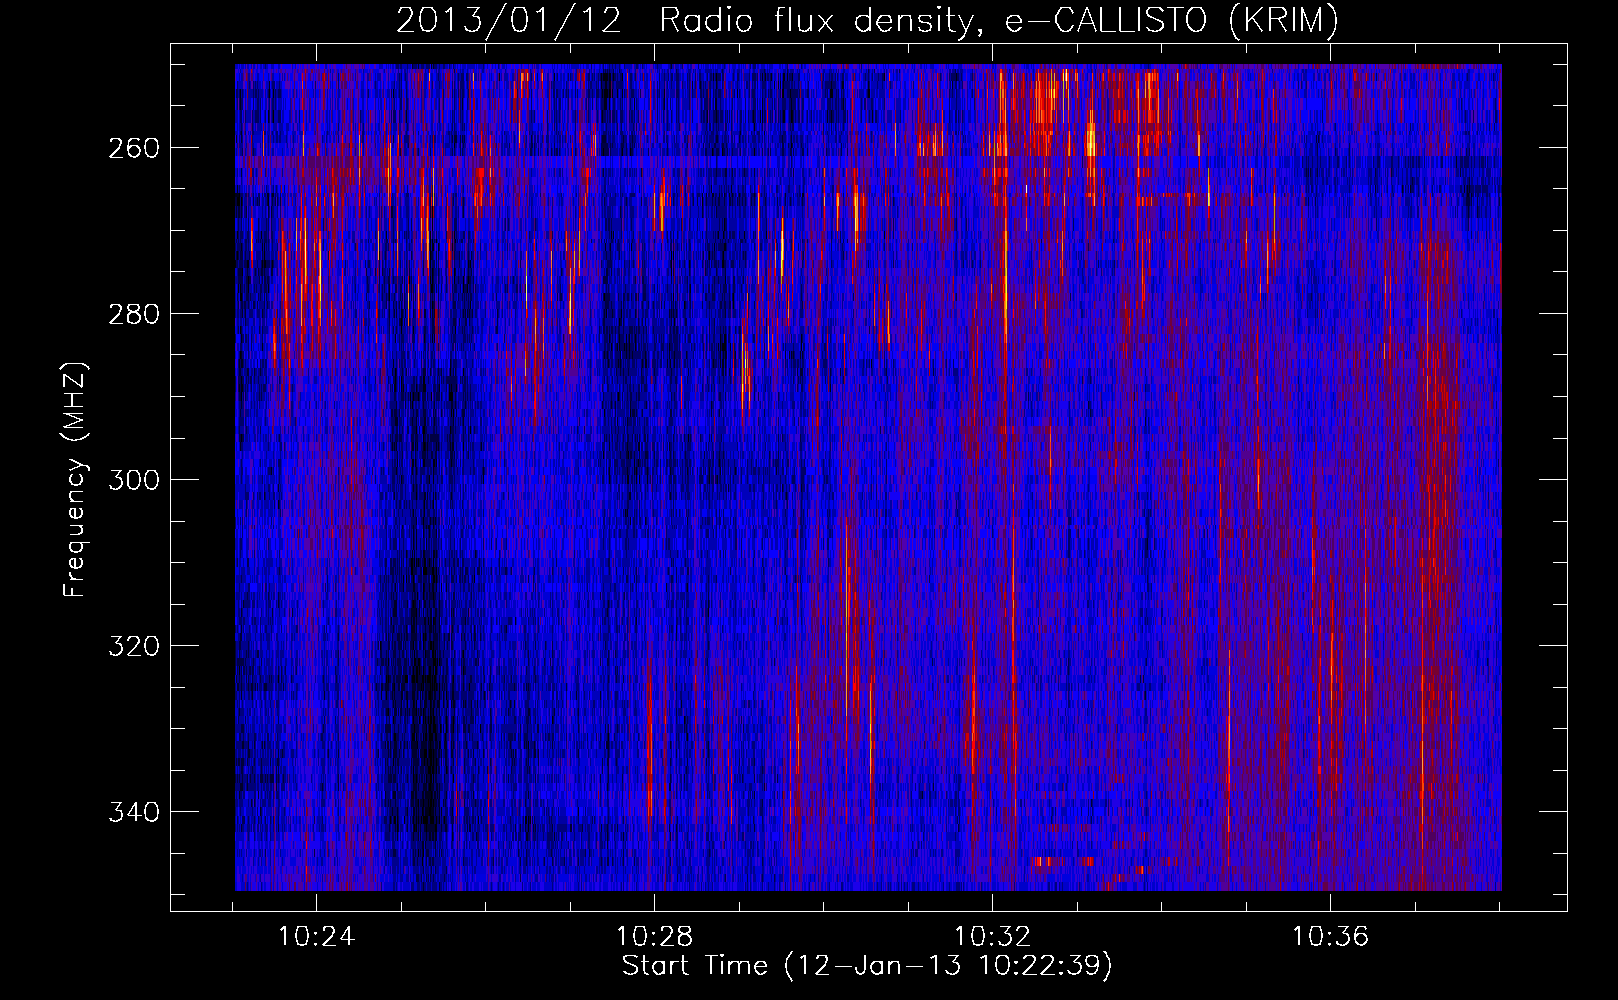
Task: Click the 260 frequency tick label
Action: pos(133,148)
